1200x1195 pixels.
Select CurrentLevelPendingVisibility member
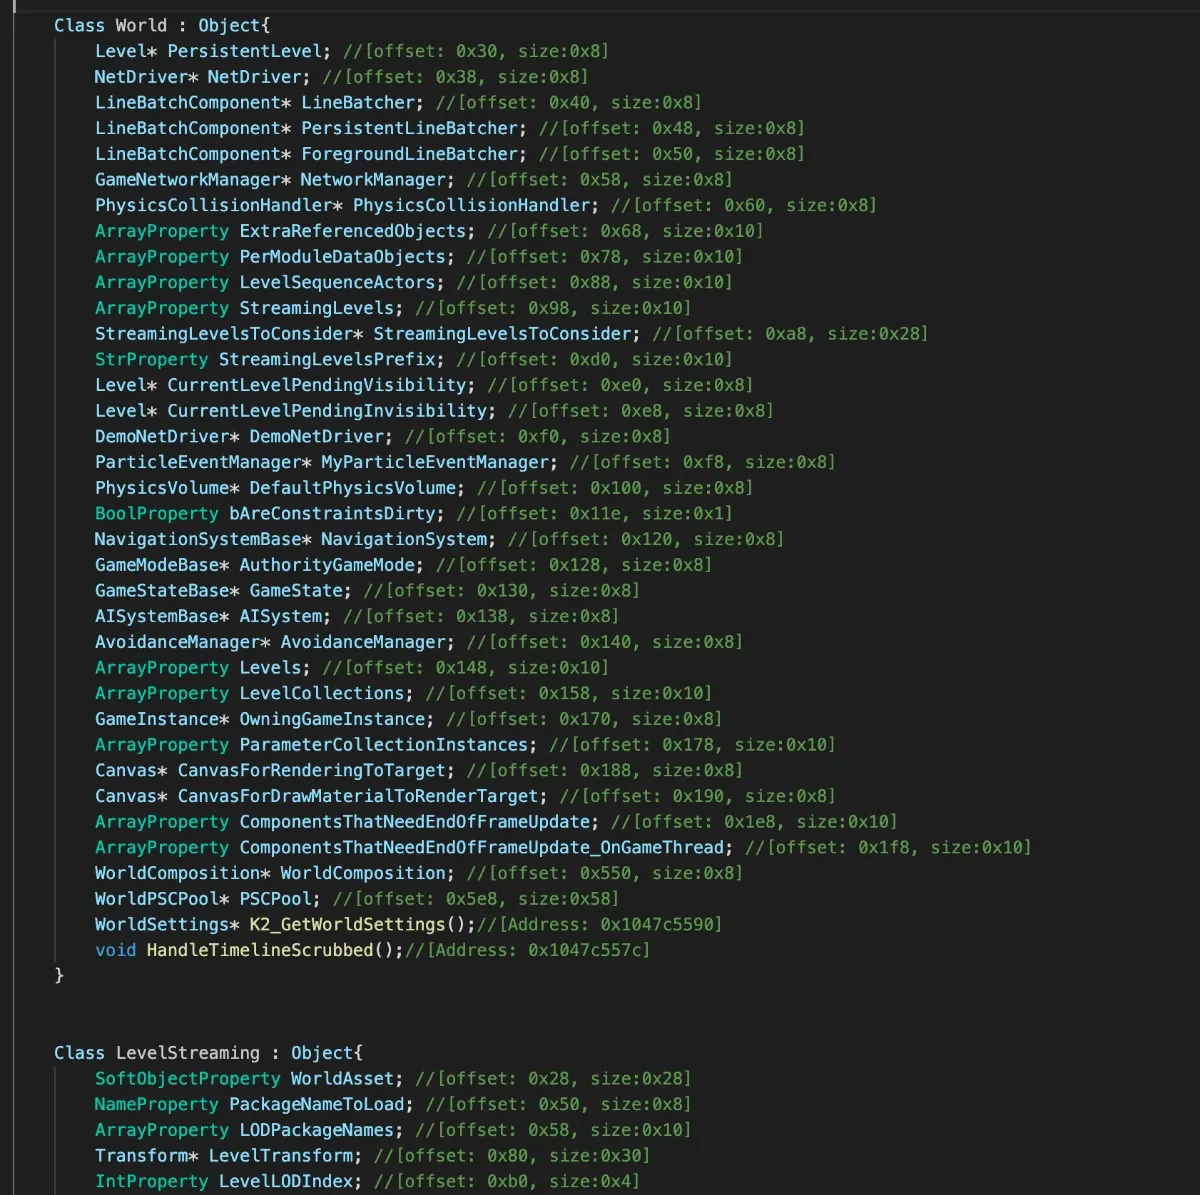tap(321, 385)
